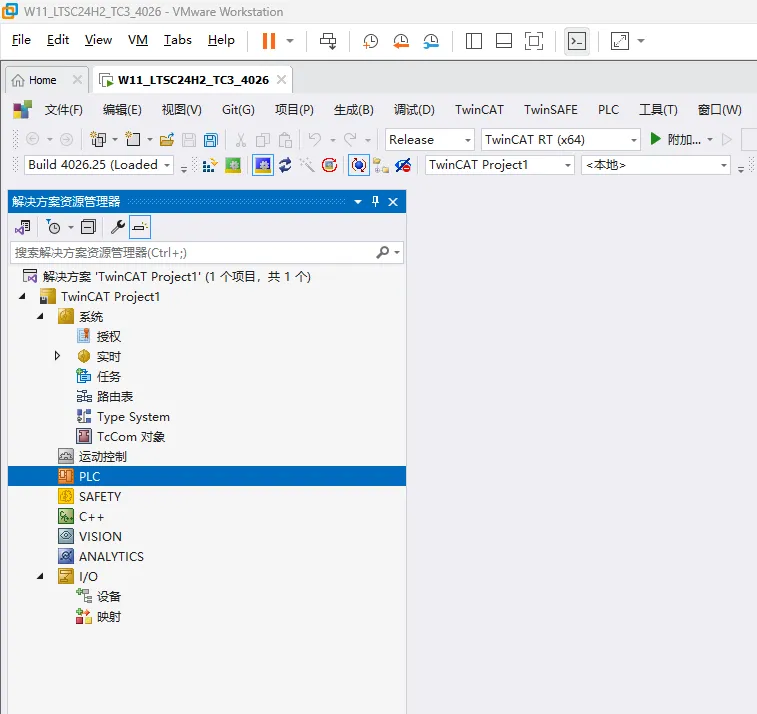Select the 路由表 routes node

point(114,396)
